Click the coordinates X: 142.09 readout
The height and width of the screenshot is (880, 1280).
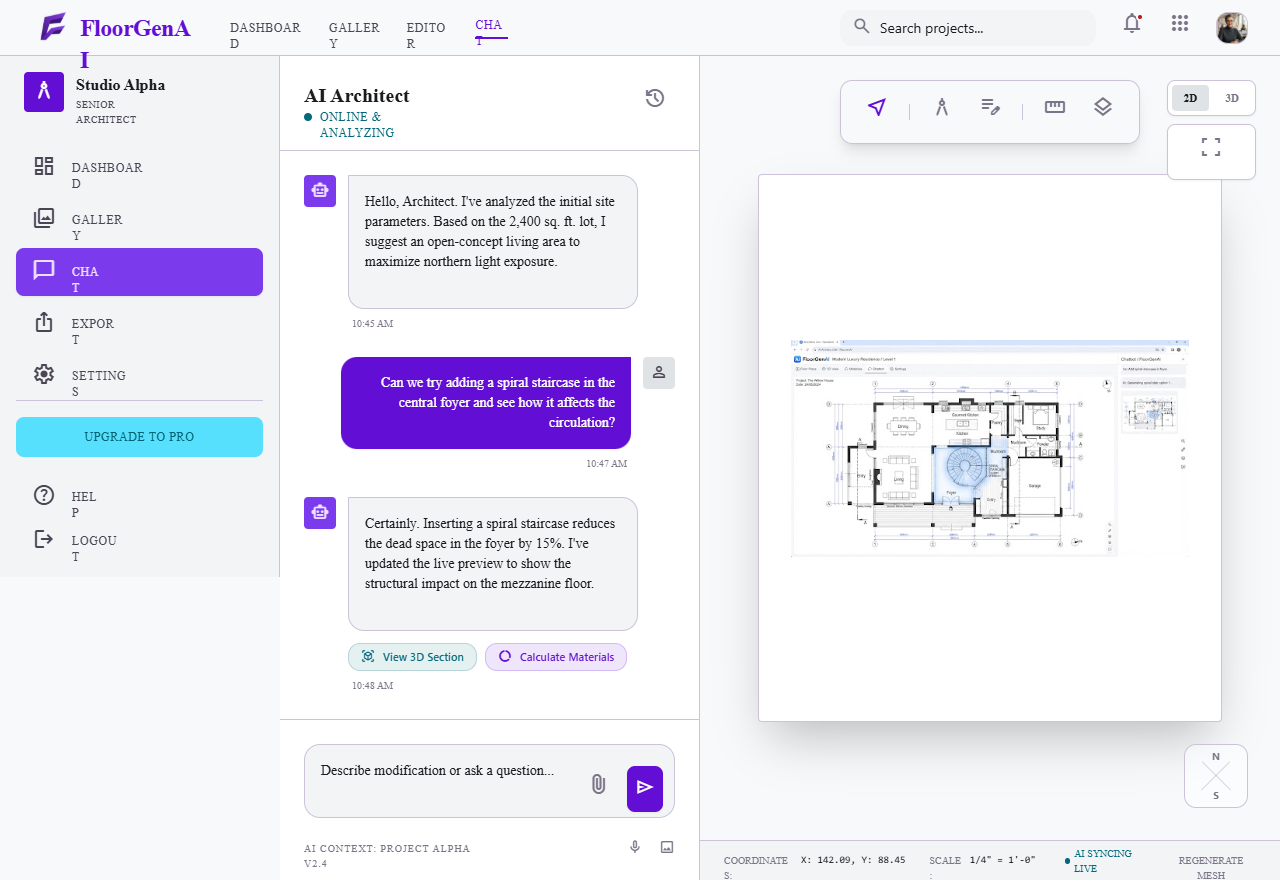[x=853, y=860]
